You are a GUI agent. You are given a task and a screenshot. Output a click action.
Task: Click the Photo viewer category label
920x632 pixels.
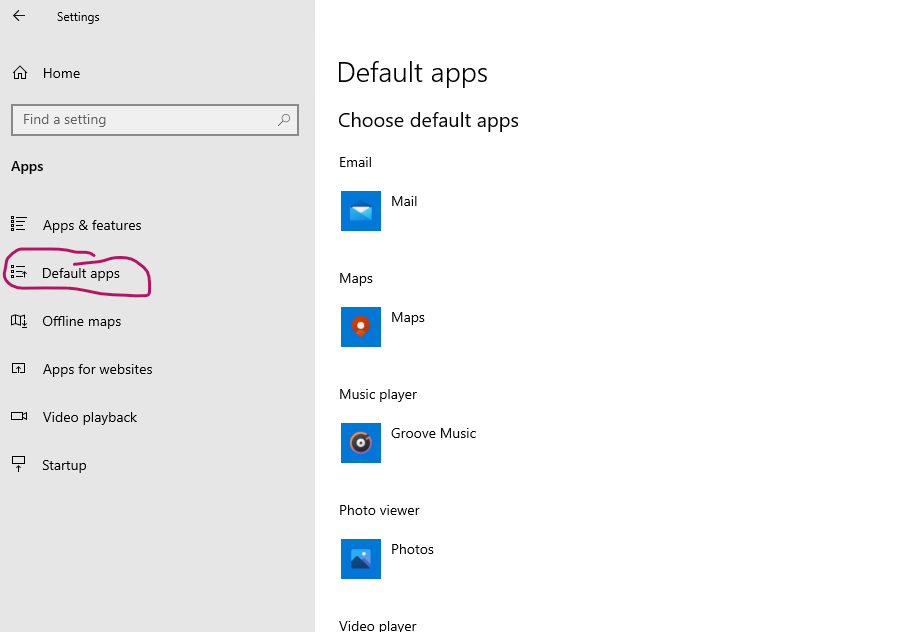tap(379, 510)
